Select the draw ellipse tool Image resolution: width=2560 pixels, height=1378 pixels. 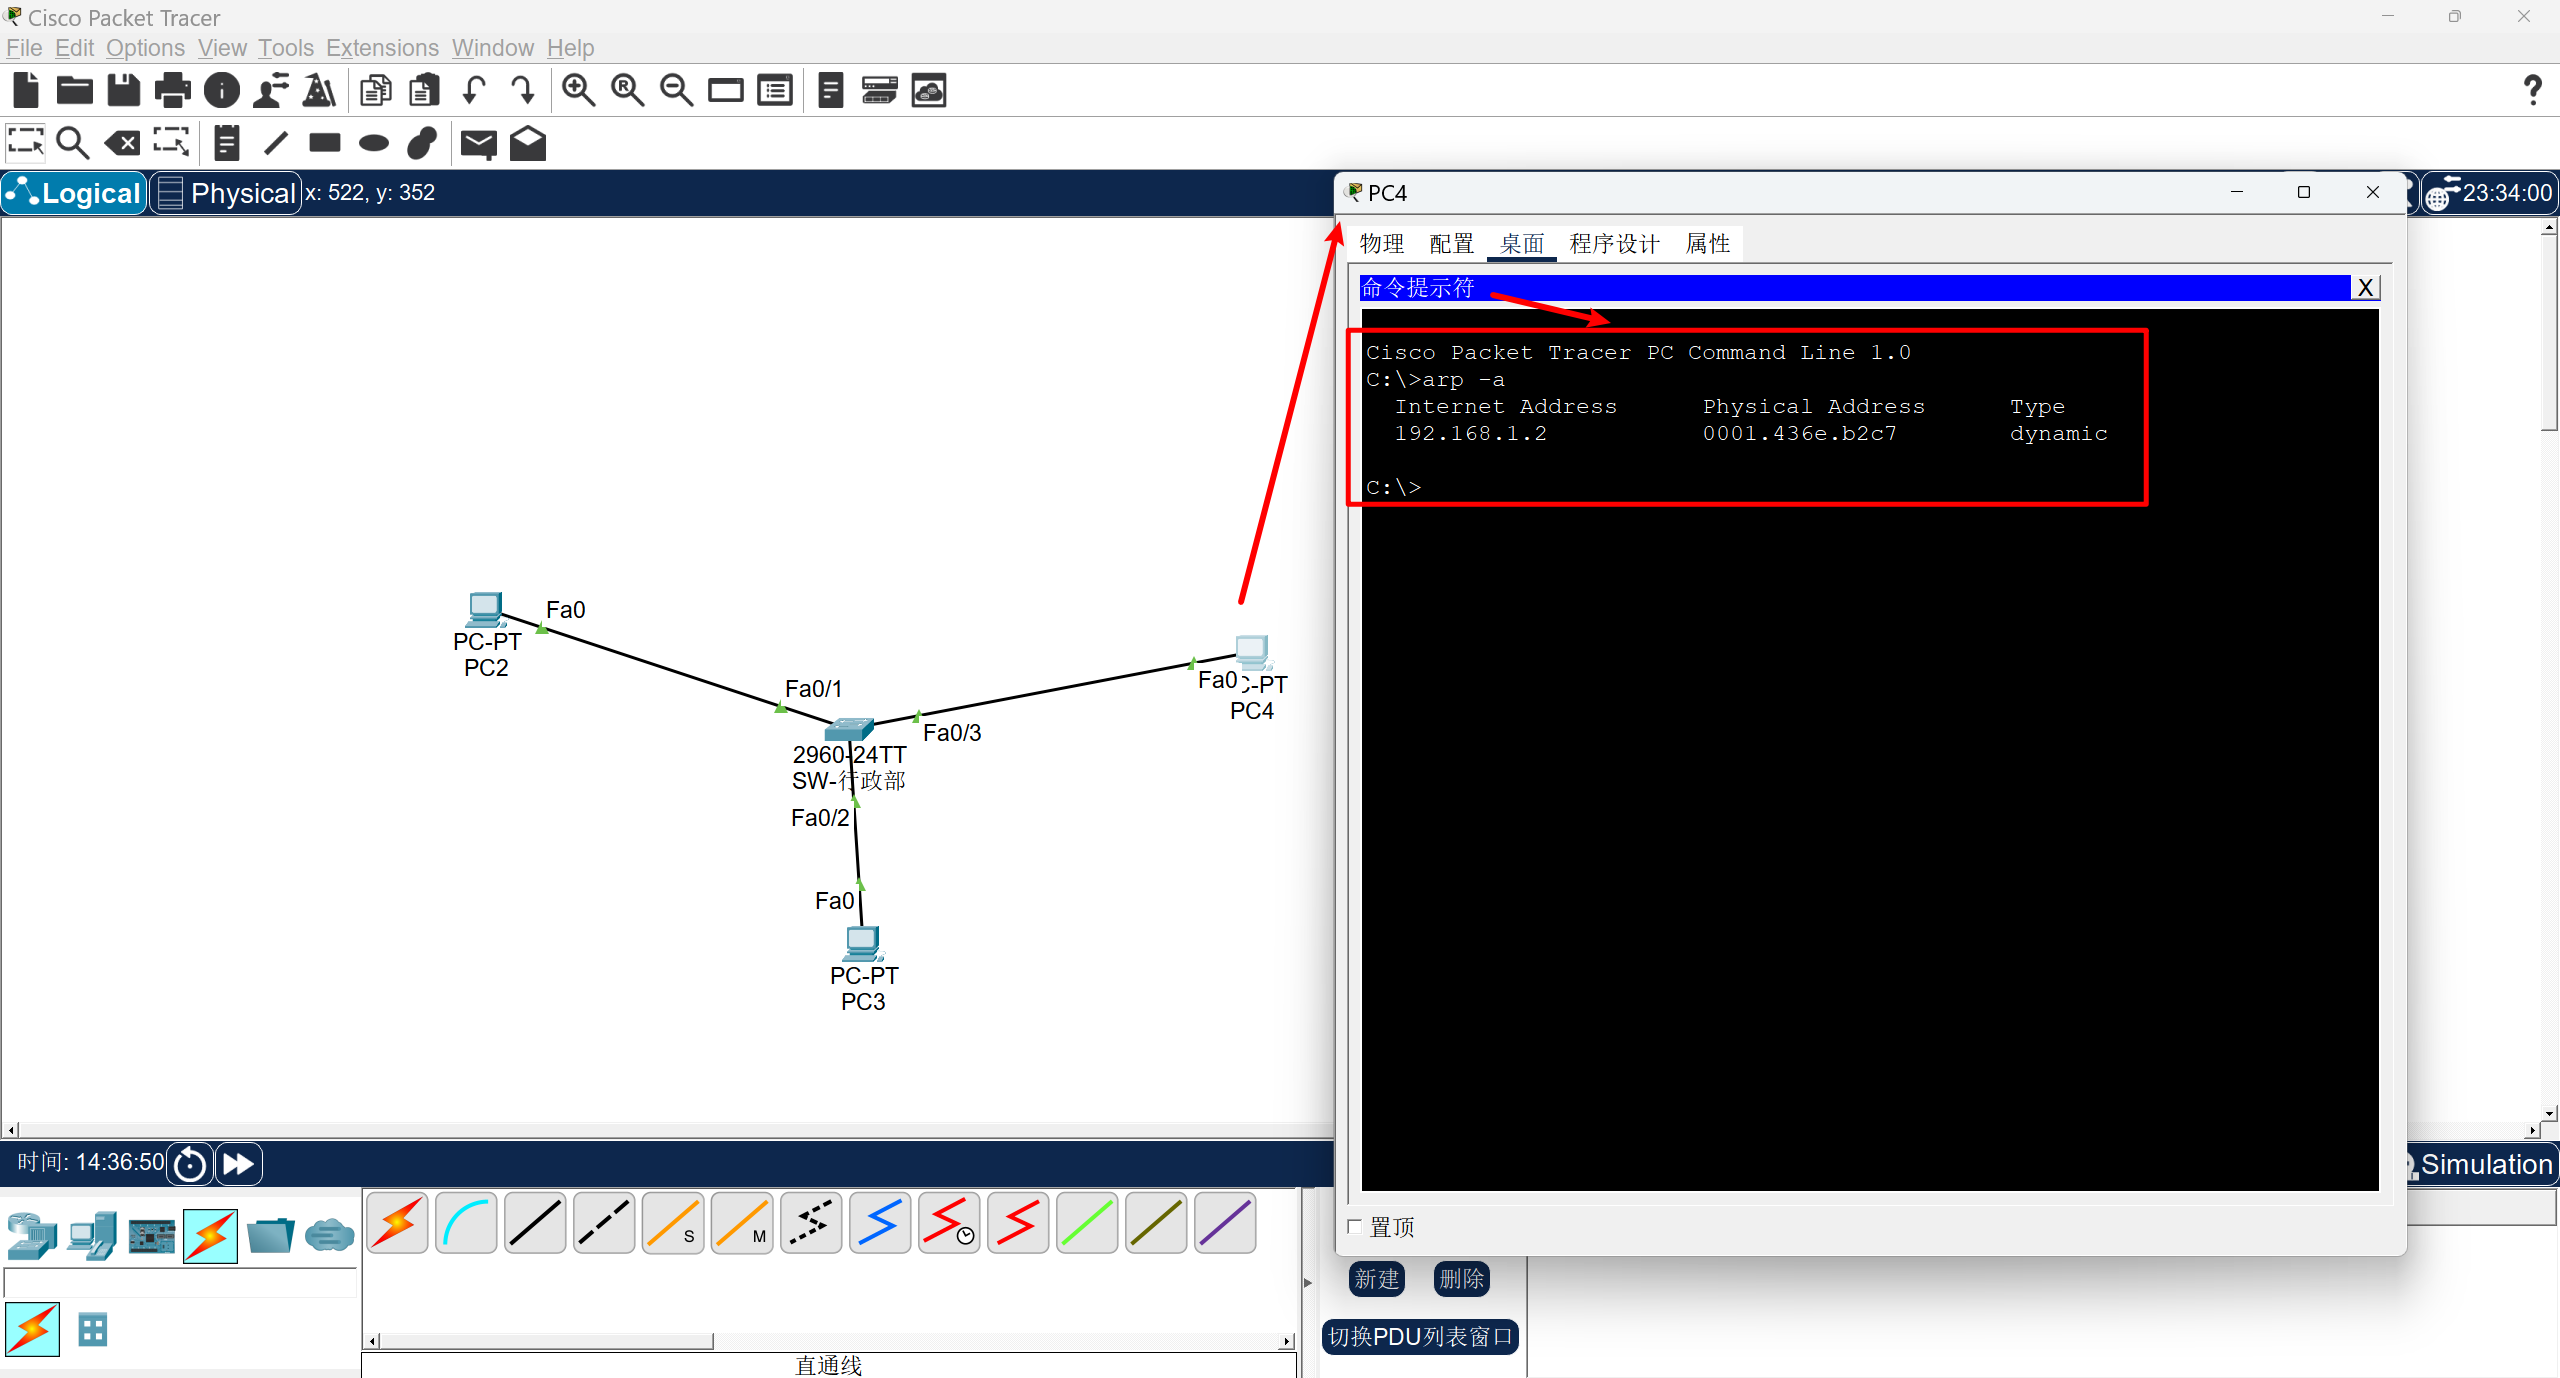tap(374, 143)
